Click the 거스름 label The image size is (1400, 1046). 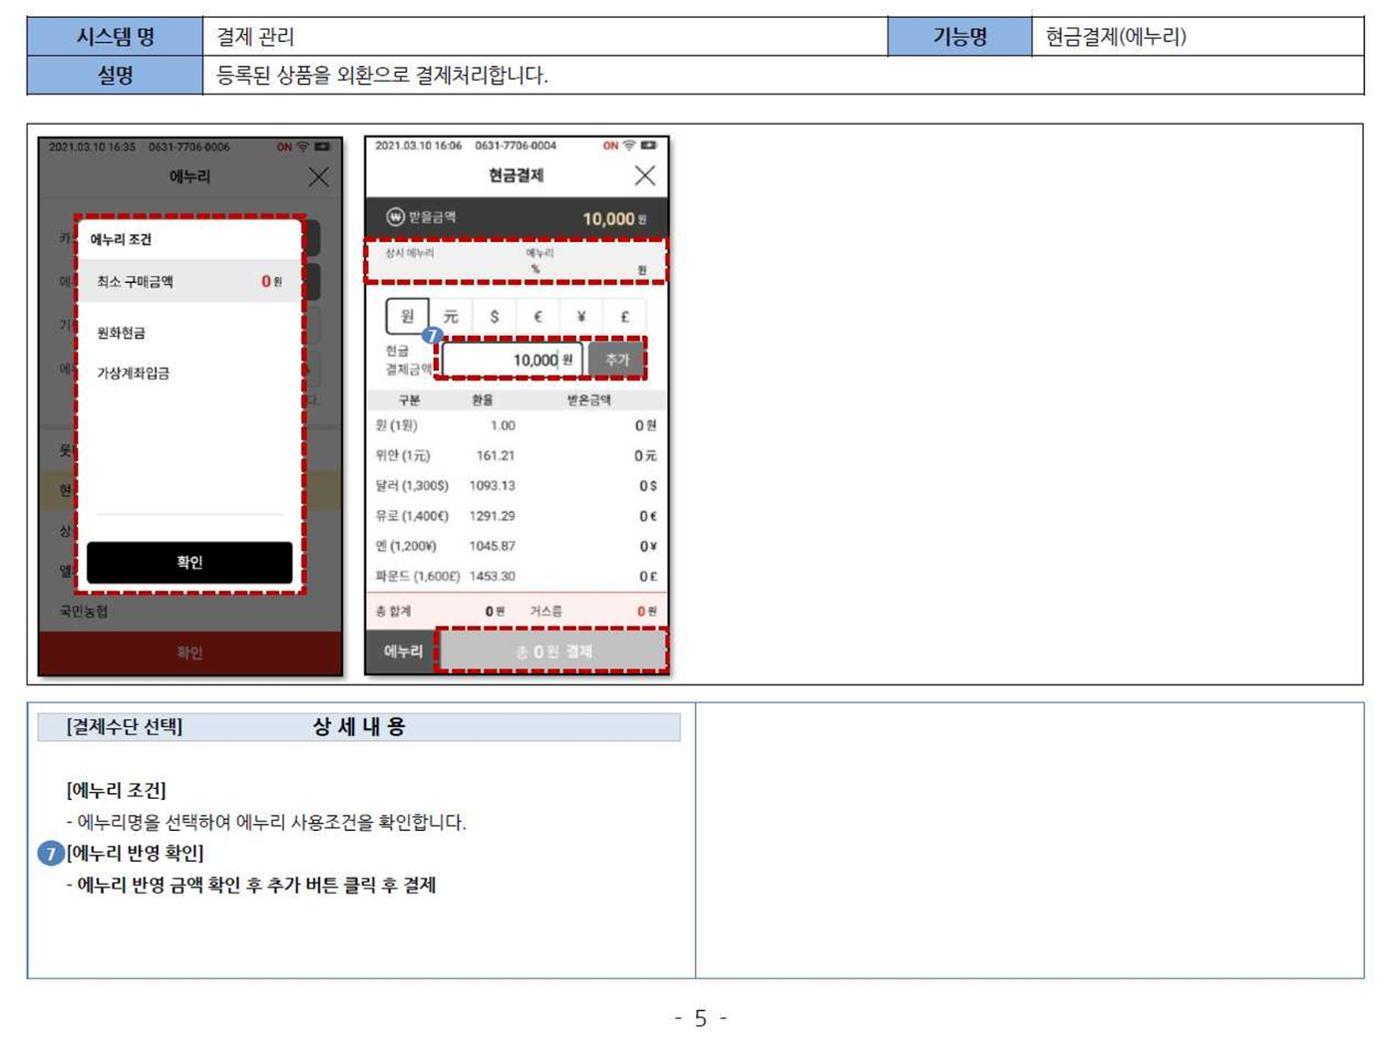[546, 611]
